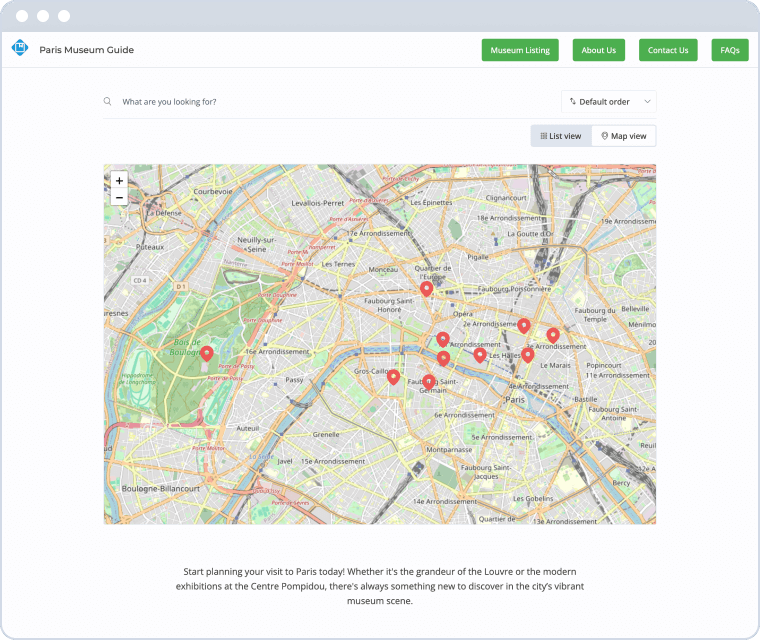Select the map pin above 3e Arrondissement label

(x=553, y=335)
